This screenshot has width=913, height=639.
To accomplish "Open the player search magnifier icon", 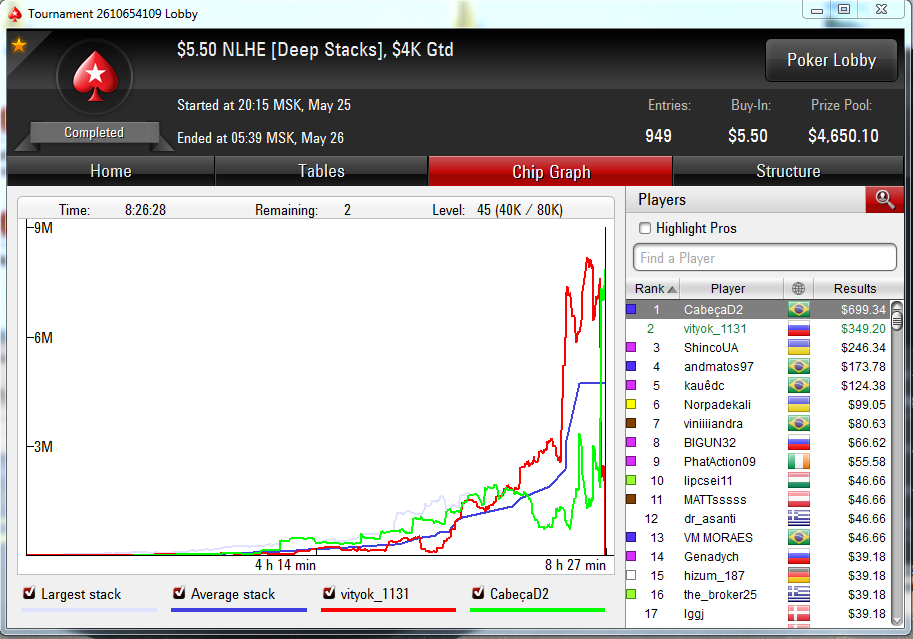I will pos(884,199).
